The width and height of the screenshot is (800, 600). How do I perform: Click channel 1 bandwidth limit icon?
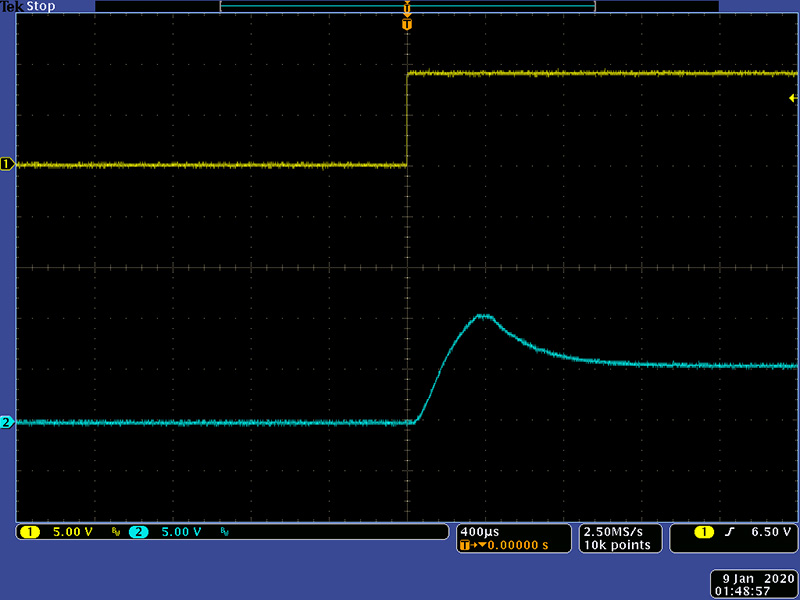[115, 532]
